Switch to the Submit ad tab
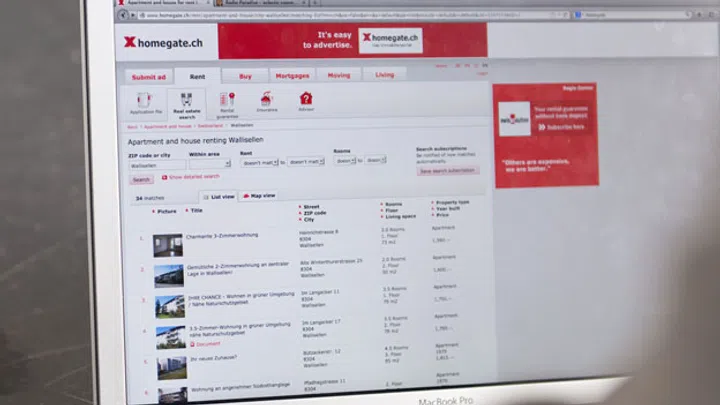The height and width of the screenshot is (405, 720). click(x=149, y=77)
